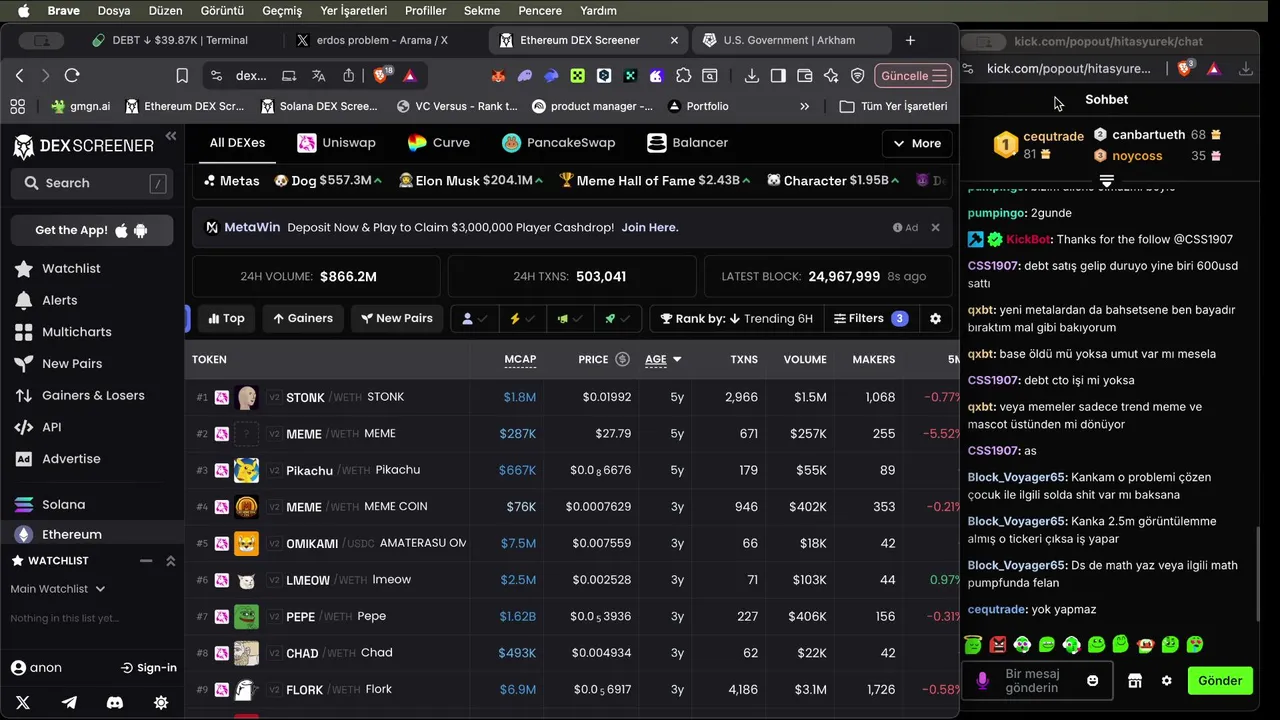The height and width of the screenshot is (720, 1280).
Task: Click the microphone icon in chat input
Action: [x=982, y=681]
